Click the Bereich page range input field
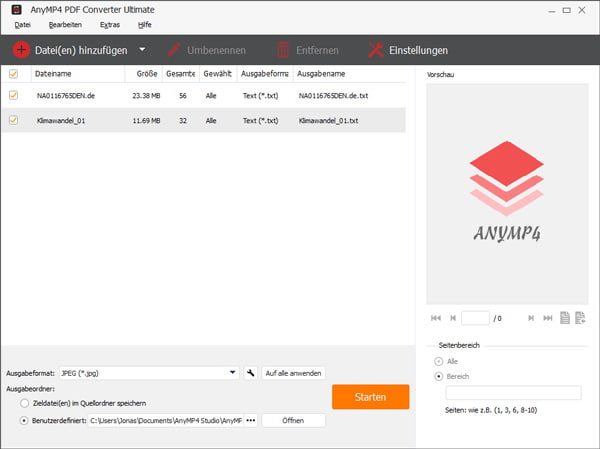 click(x=513, y=393)
